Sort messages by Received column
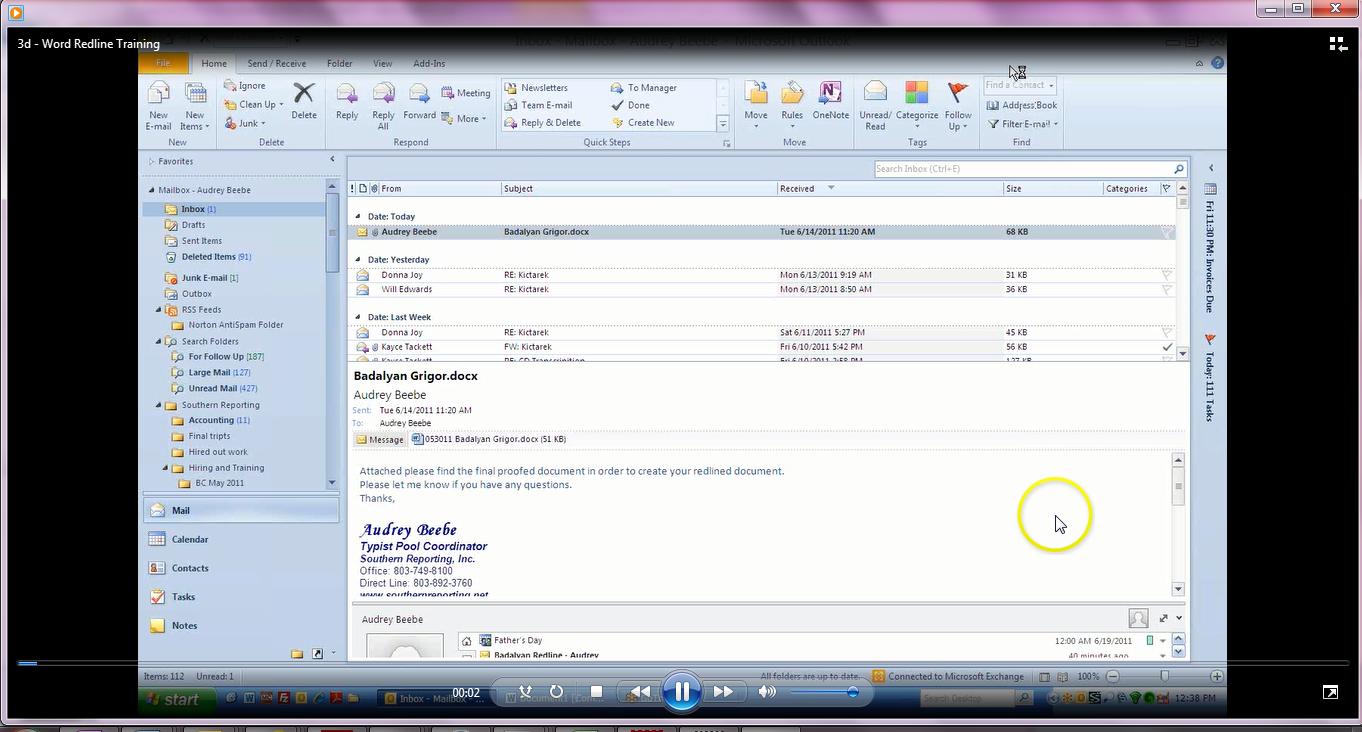1362x732 pixels. point(890,188)
